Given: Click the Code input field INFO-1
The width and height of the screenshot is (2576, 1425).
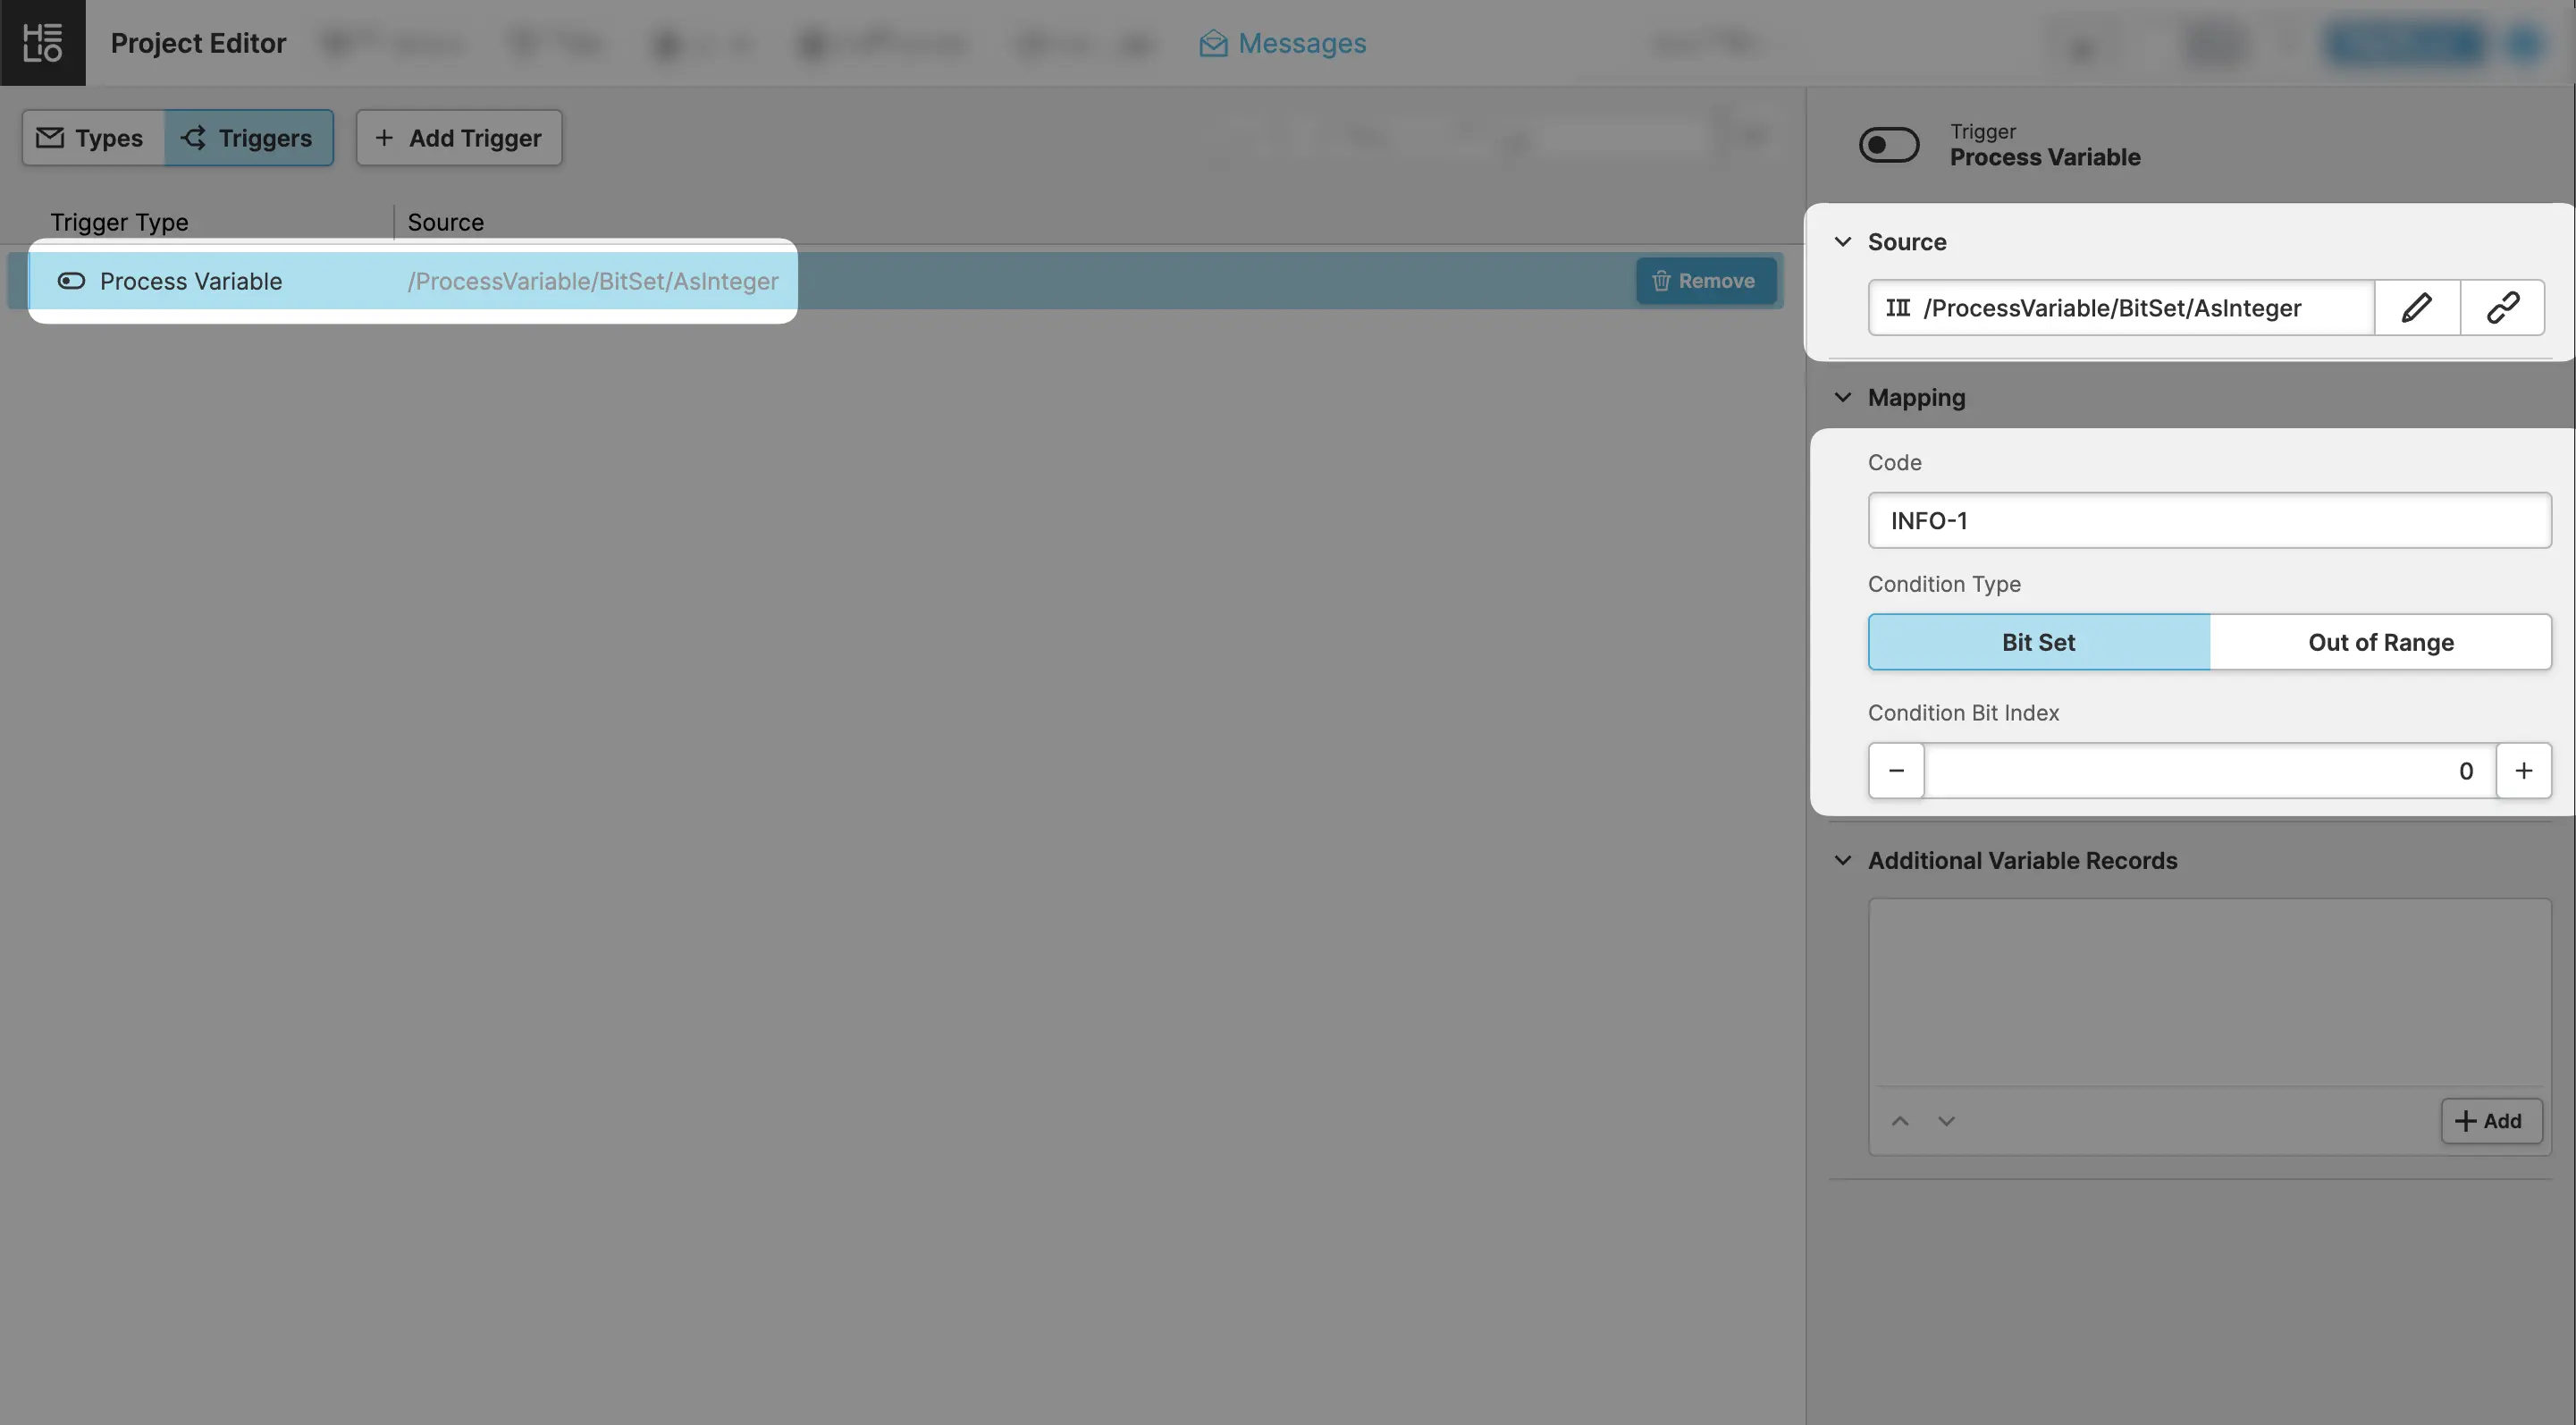Looking at the screenshot, I should tap(2208, 520).
